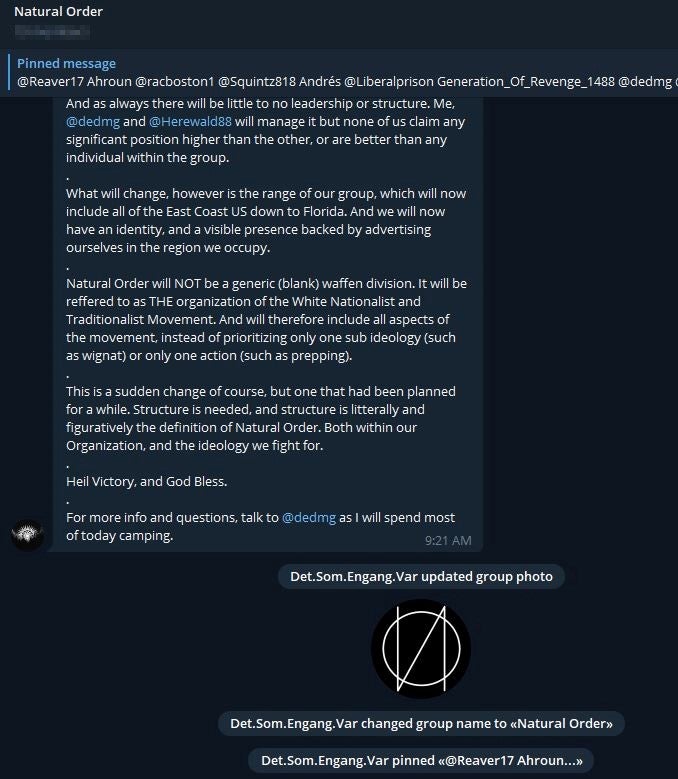
Task: Click the blurred member count under the title
Action: tap(52, 32)
